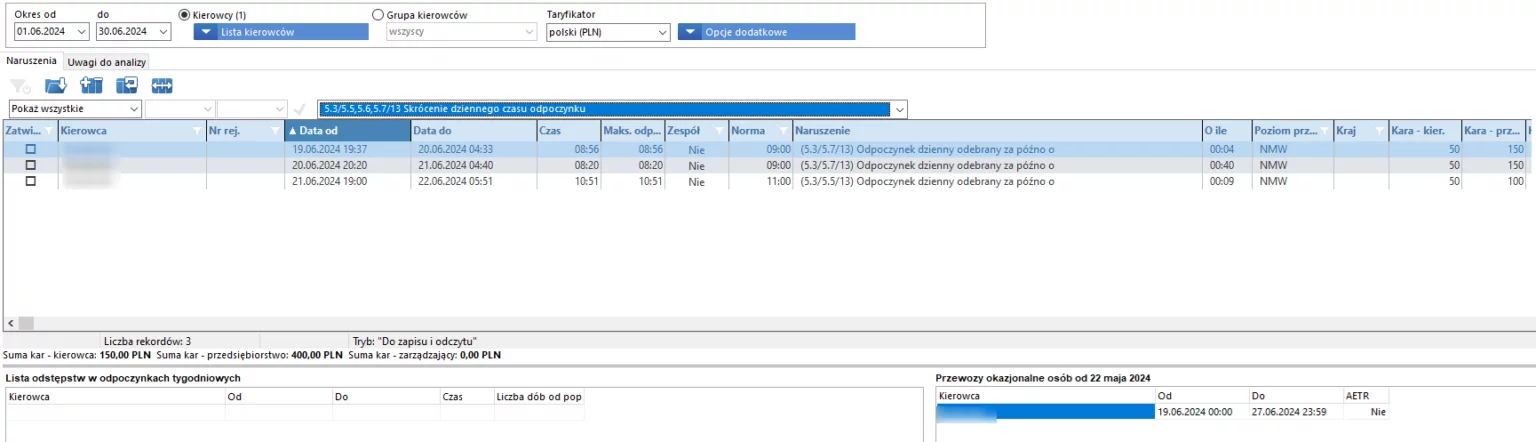Open the Pokaż wszystkie combo box
This screenshot has width=1536, height=442.
76,109
